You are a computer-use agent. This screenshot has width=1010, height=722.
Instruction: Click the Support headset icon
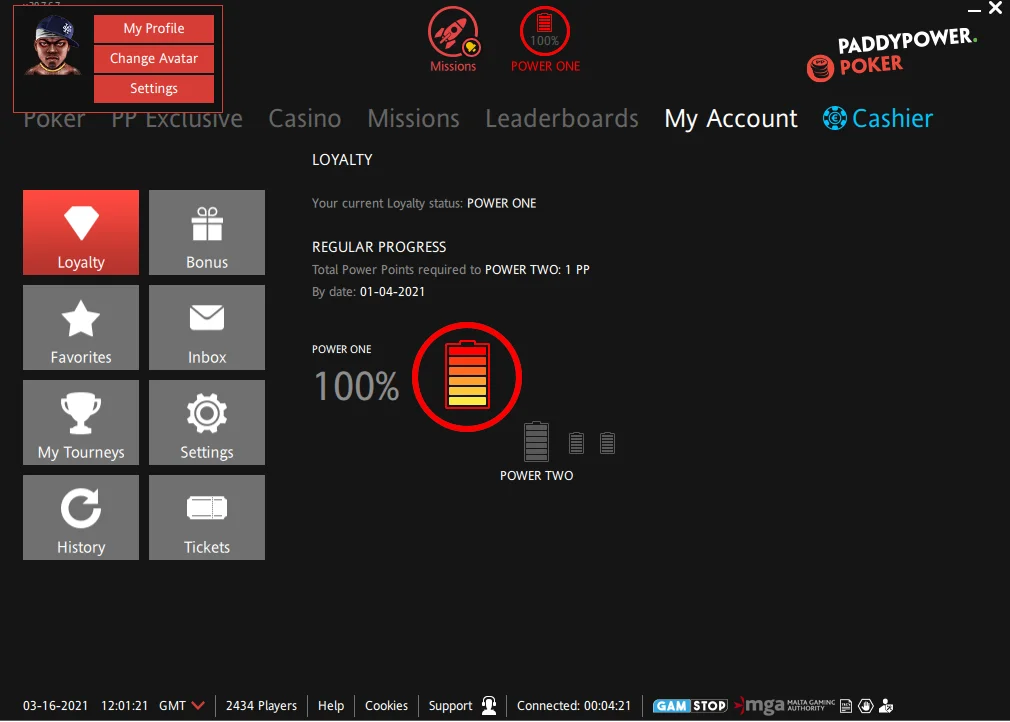pos(489,706)
